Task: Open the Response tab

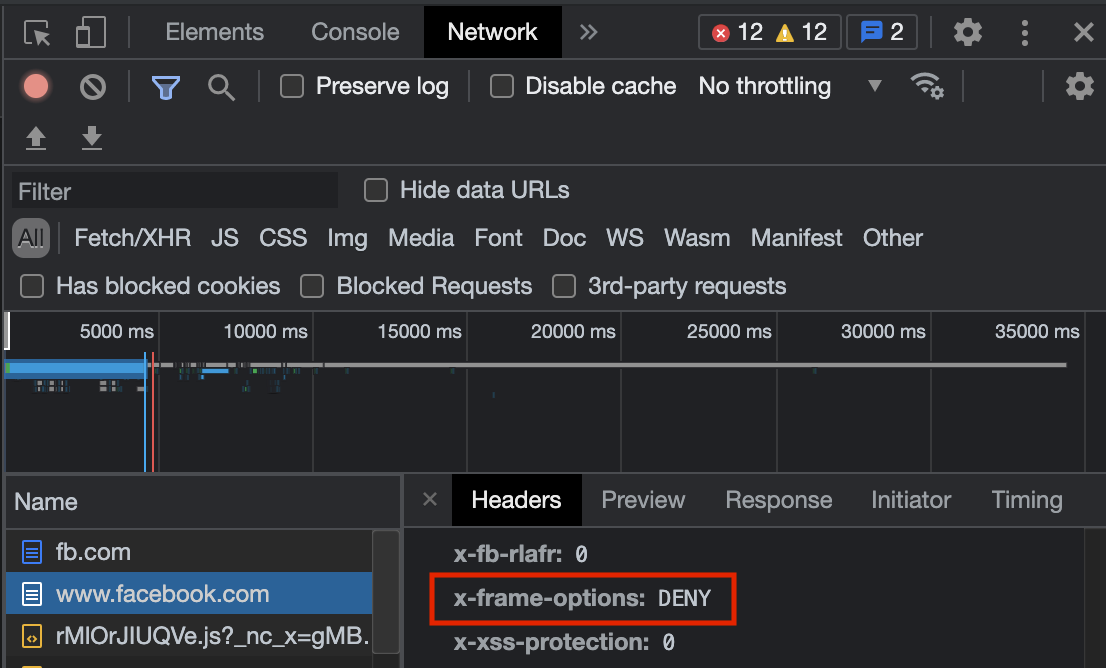Action: pyautogui.click(x=779, y=499)
